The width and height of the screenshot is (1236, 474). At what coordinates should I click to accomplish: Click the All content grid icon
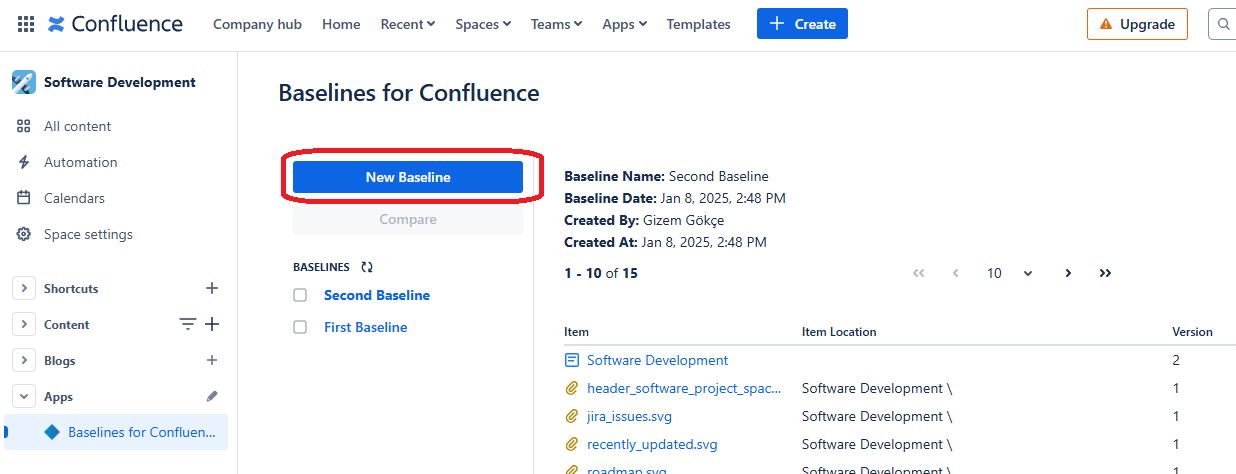(x=24, y=126)
